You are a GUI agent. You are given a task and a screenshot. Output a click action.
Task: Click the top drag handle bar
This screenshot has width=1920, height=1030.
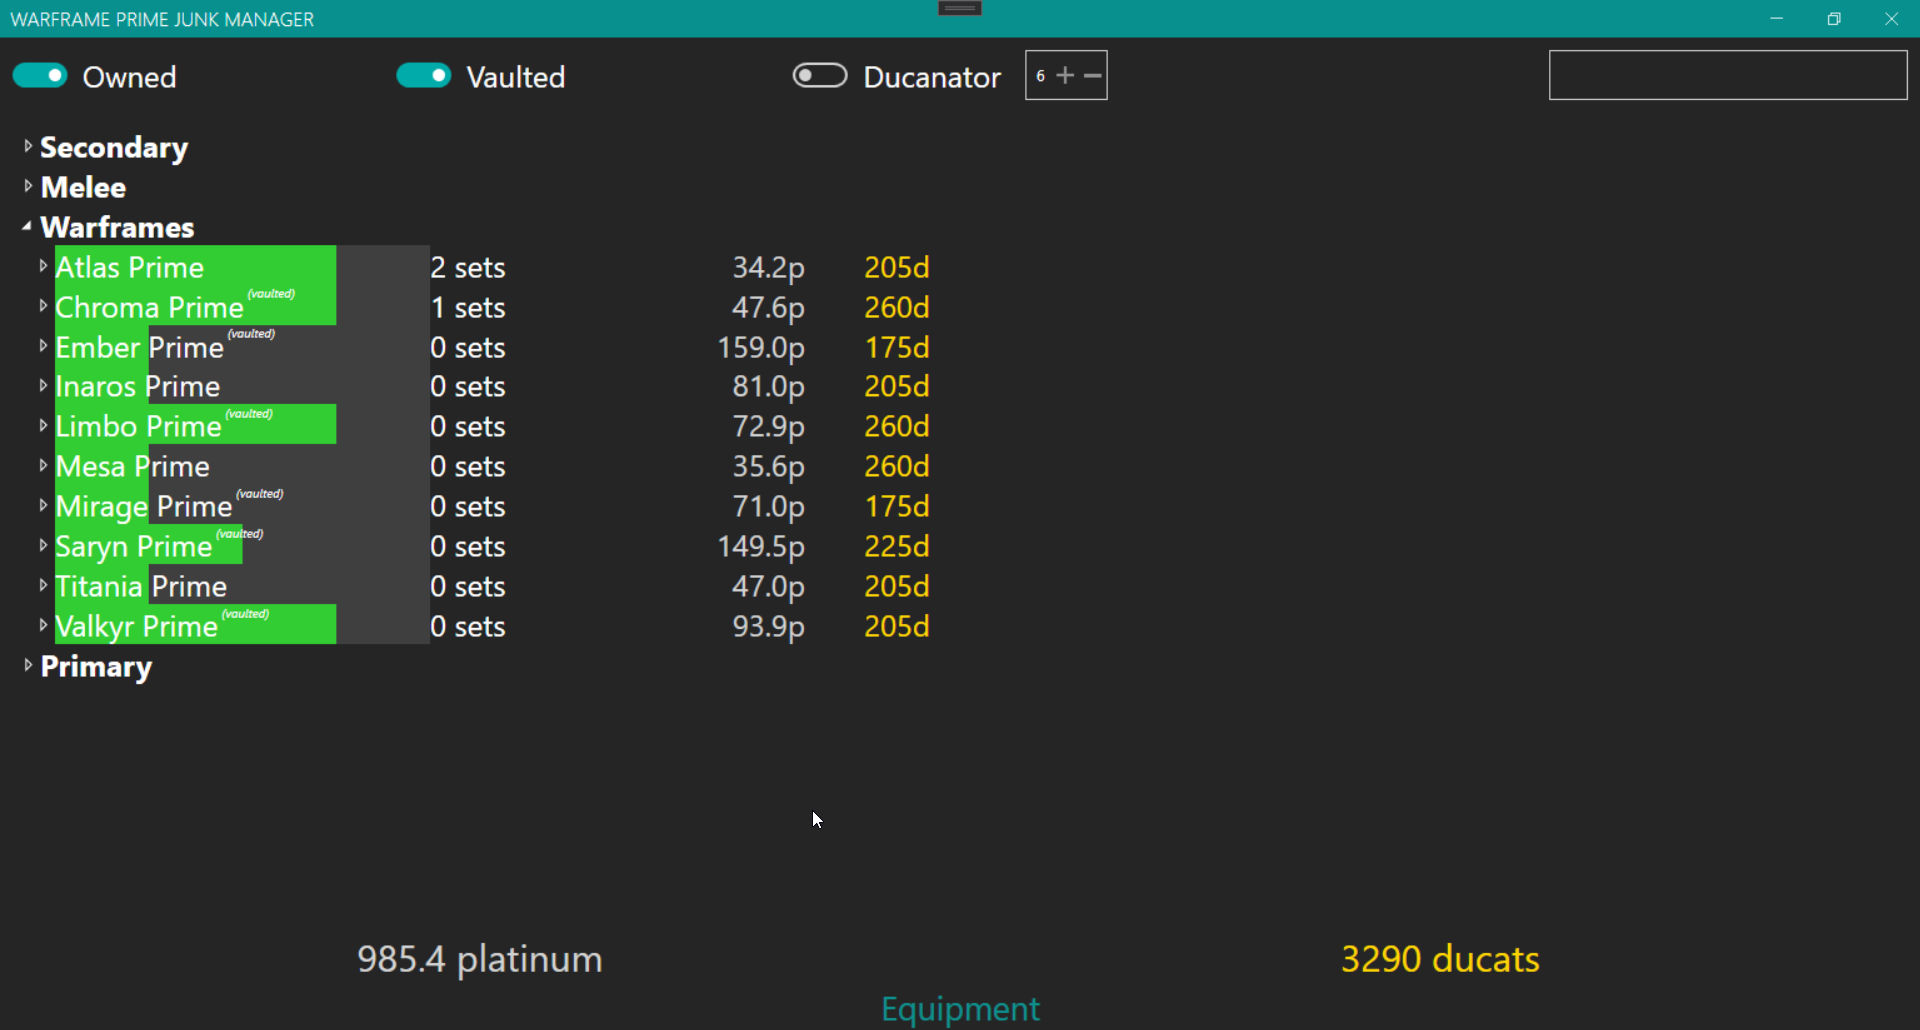pos(960,8)
